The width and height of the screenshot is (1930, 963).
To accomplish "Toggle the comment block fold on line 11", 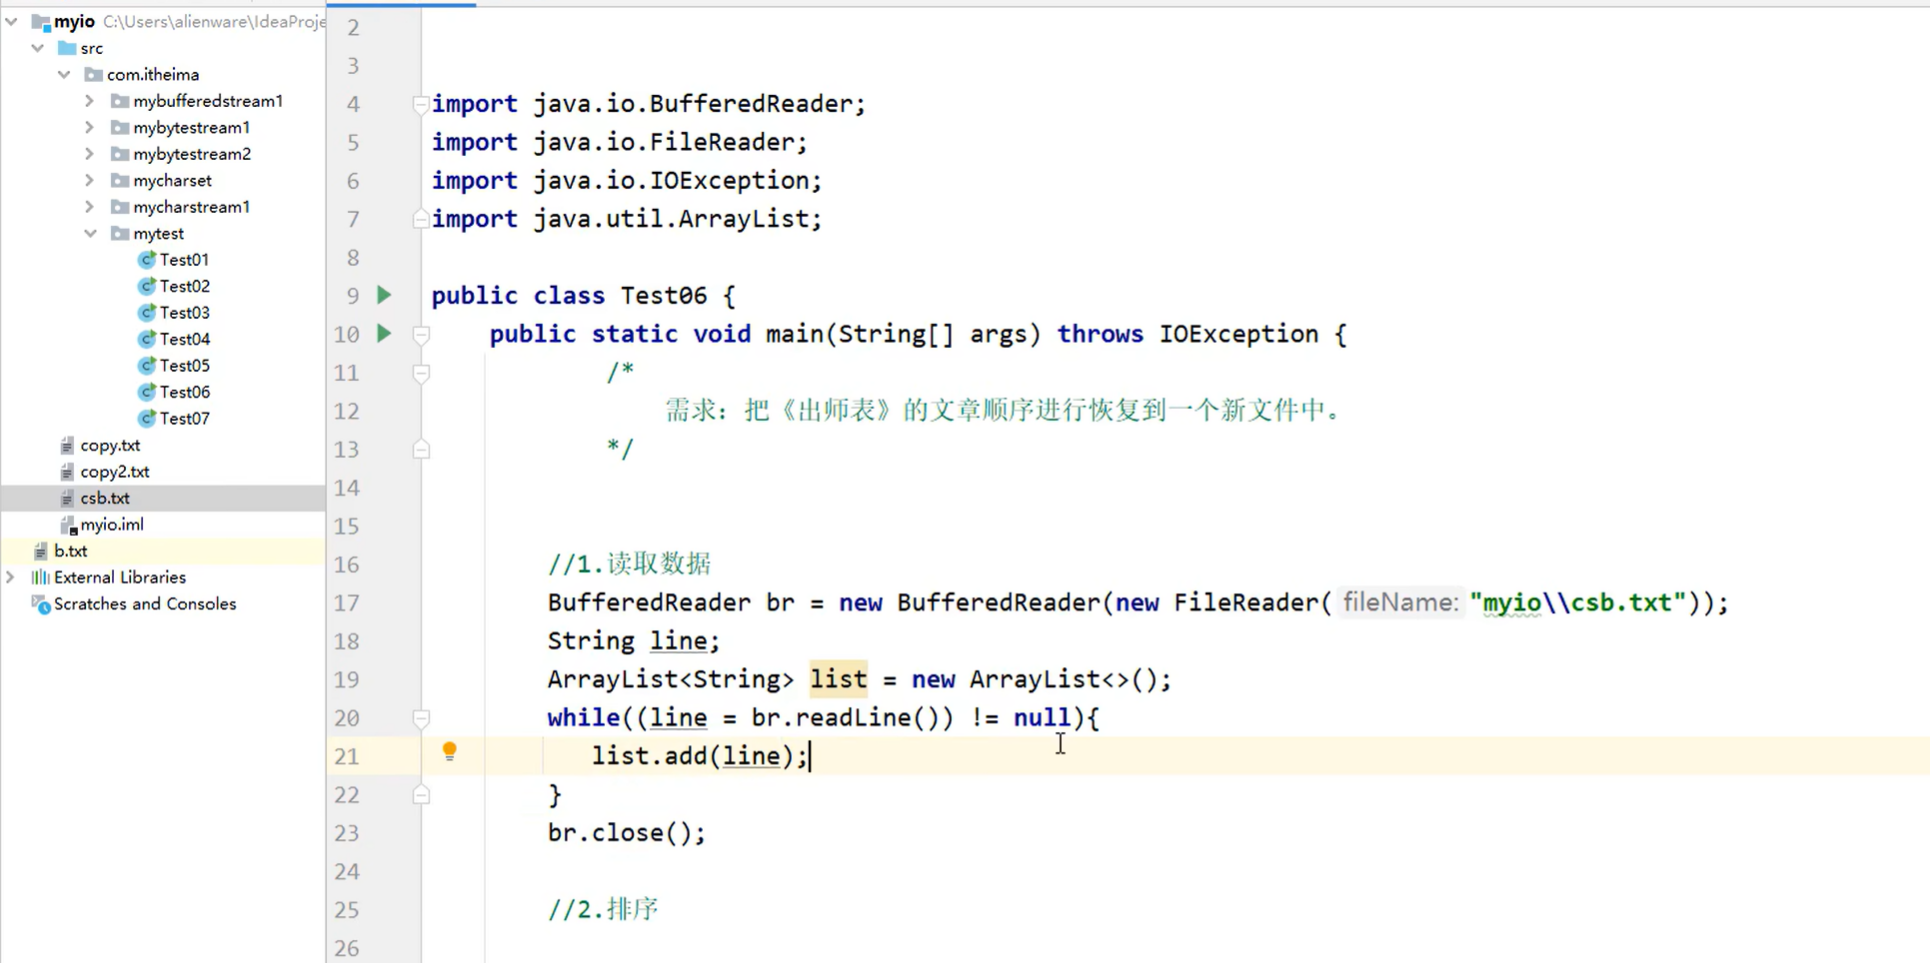I will tap(421, 373).
